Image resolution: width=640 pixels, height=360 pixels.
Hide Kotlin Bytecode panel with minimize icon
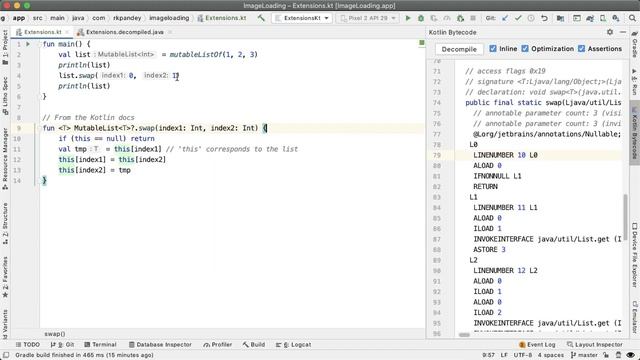[623, 32]
